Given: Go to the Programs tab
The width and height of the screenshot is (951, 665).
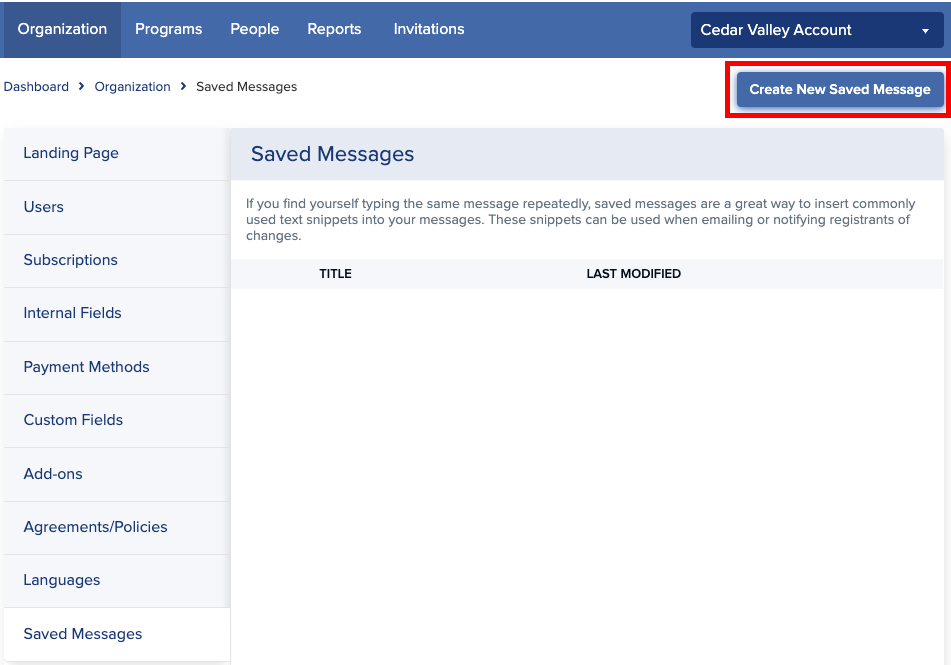Looking at the screenshot, I should (x=169, y=29).
